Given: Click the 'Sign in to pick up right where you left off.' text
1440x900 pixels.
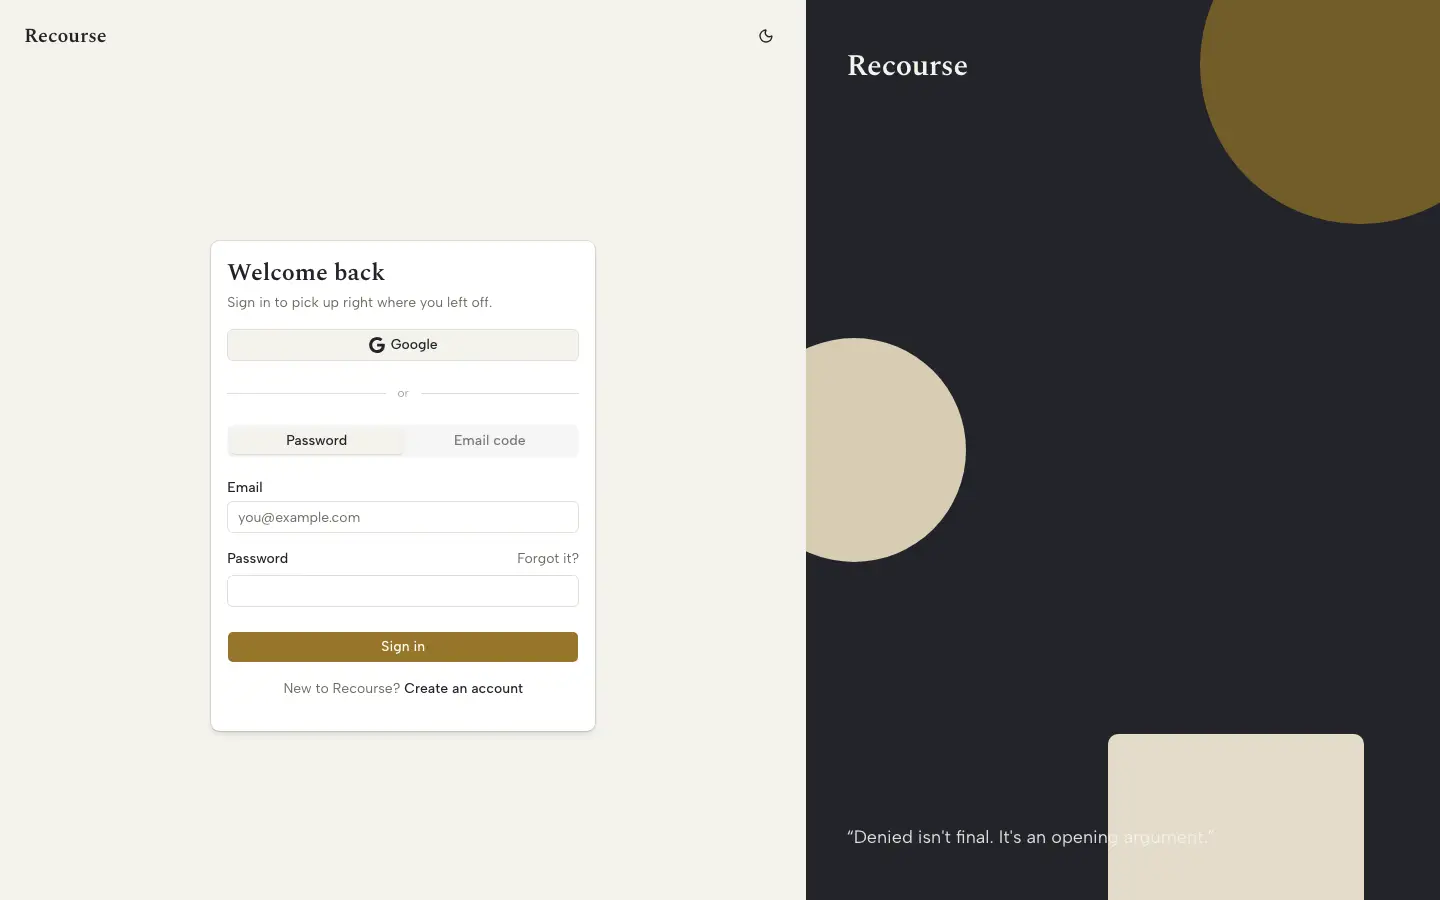Looking at the screenshot, I should (x=359, y=302).
